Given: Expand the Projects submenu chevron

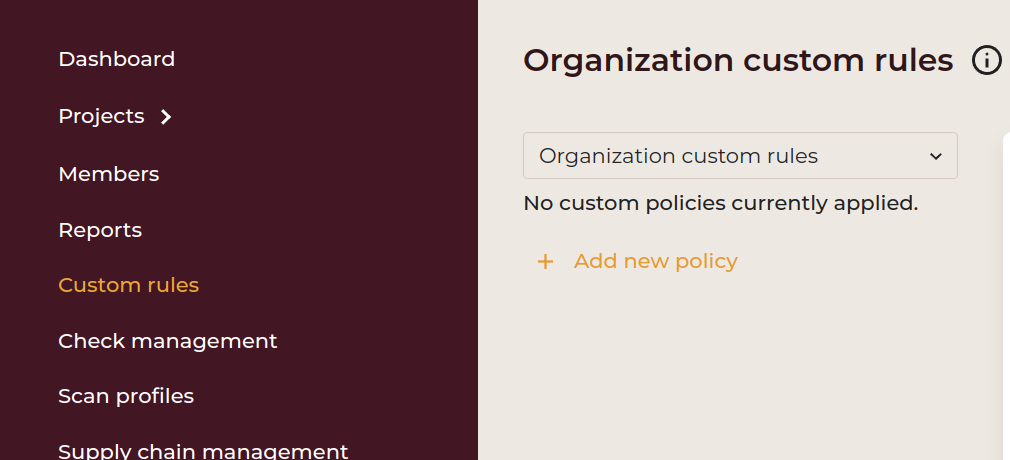Looking at the screenshot, I should [166, 117].
